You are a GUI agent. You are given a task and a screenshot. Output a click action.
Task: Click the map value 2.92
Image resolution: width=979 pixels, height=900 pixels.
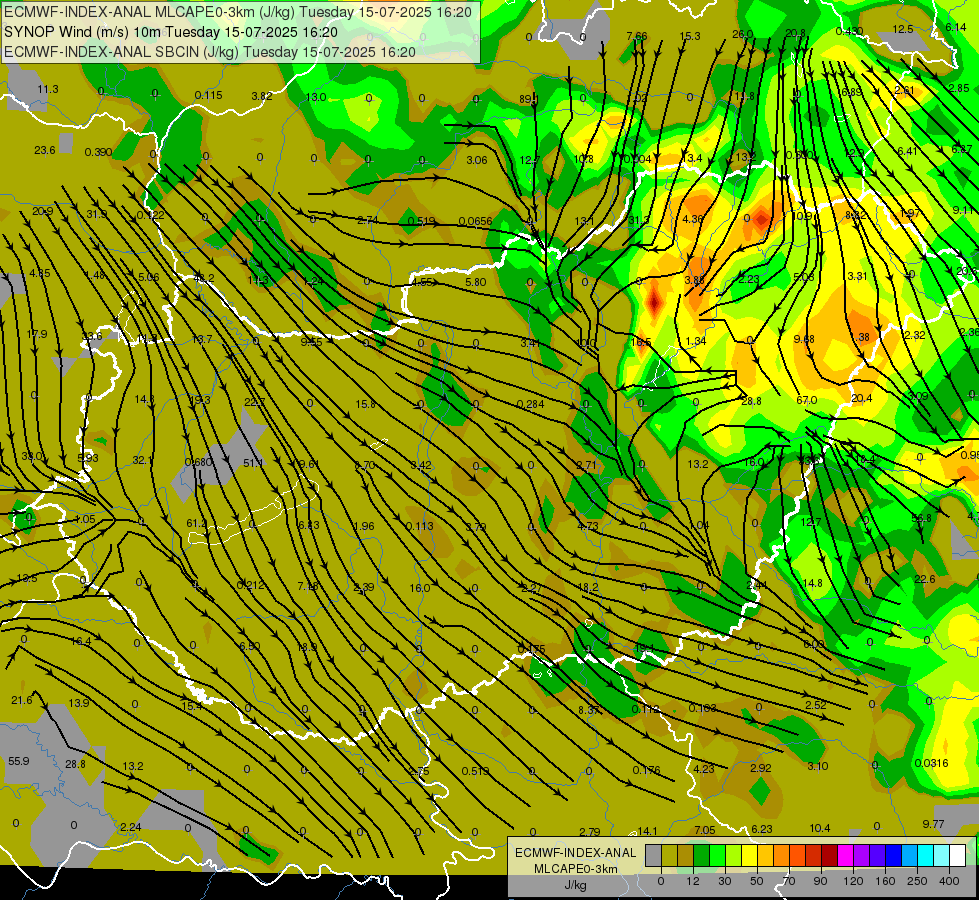pyautogui.click(x=760, y=768)
